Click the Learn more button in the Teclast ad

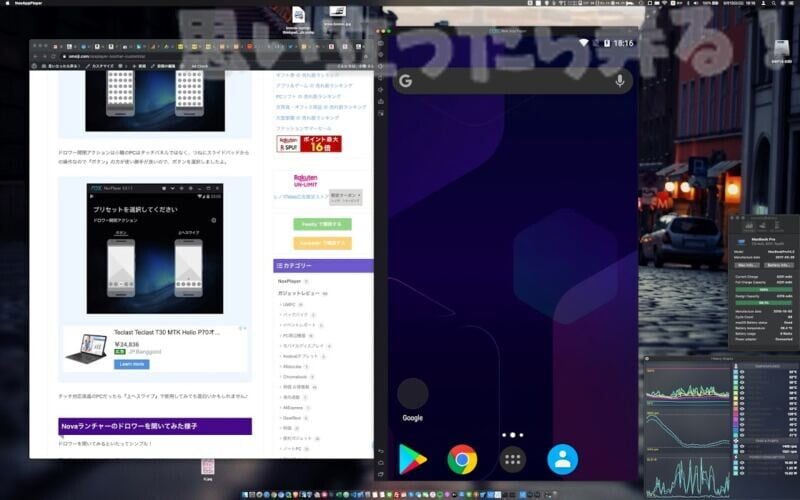coord(132,364)
